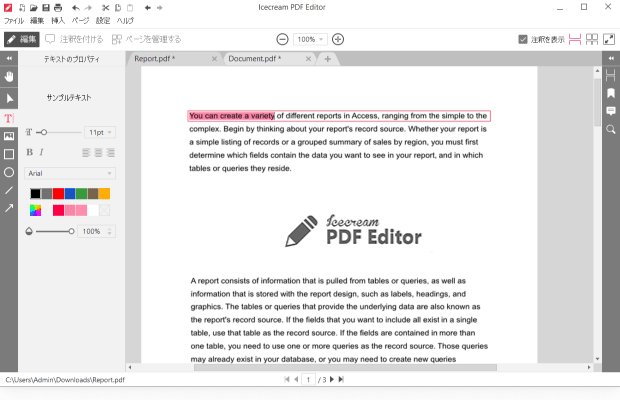Open the ファイル menu
Image resolution: width=620 pixels, height=400 pixels.
(x=14, y=21)
